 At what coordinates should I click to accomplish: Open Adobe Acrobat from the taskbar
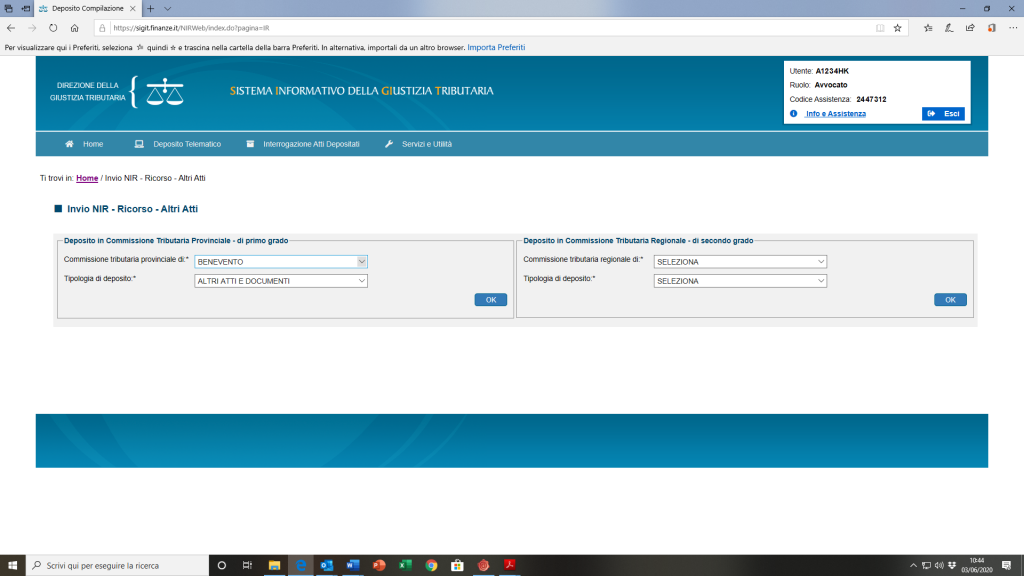click(509, 566)
